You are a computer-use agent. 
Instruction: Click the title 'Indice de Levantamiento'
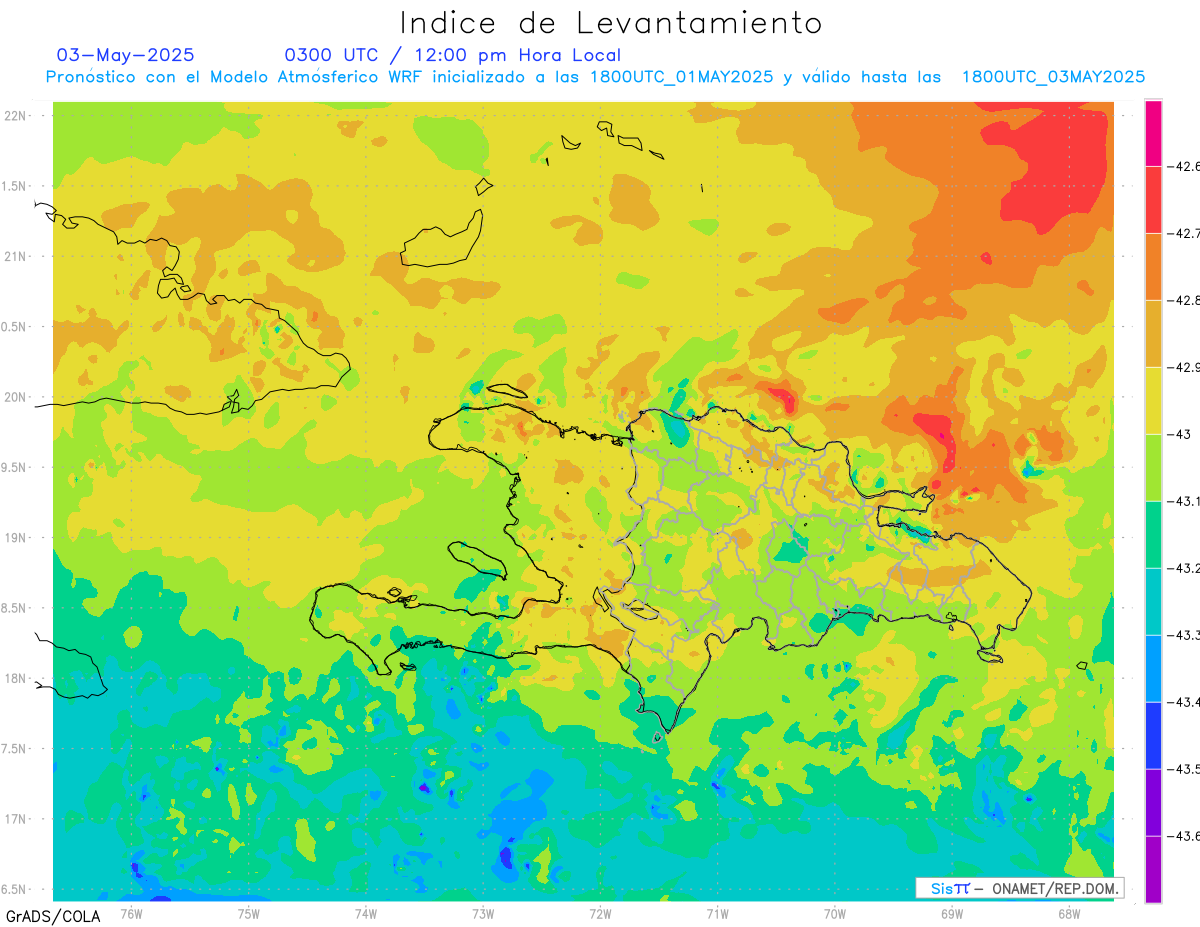pos(611,23)
